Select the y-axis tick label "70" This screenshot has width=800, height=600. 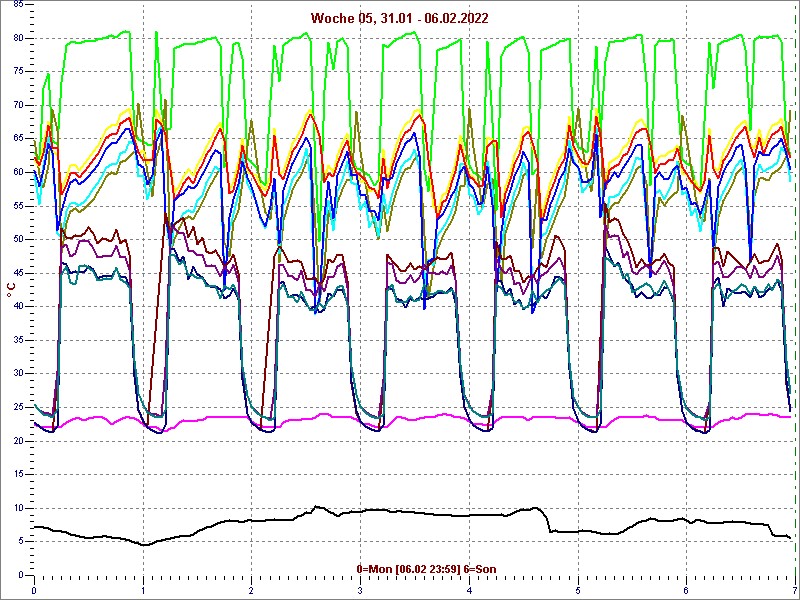(x=18, y=105)
